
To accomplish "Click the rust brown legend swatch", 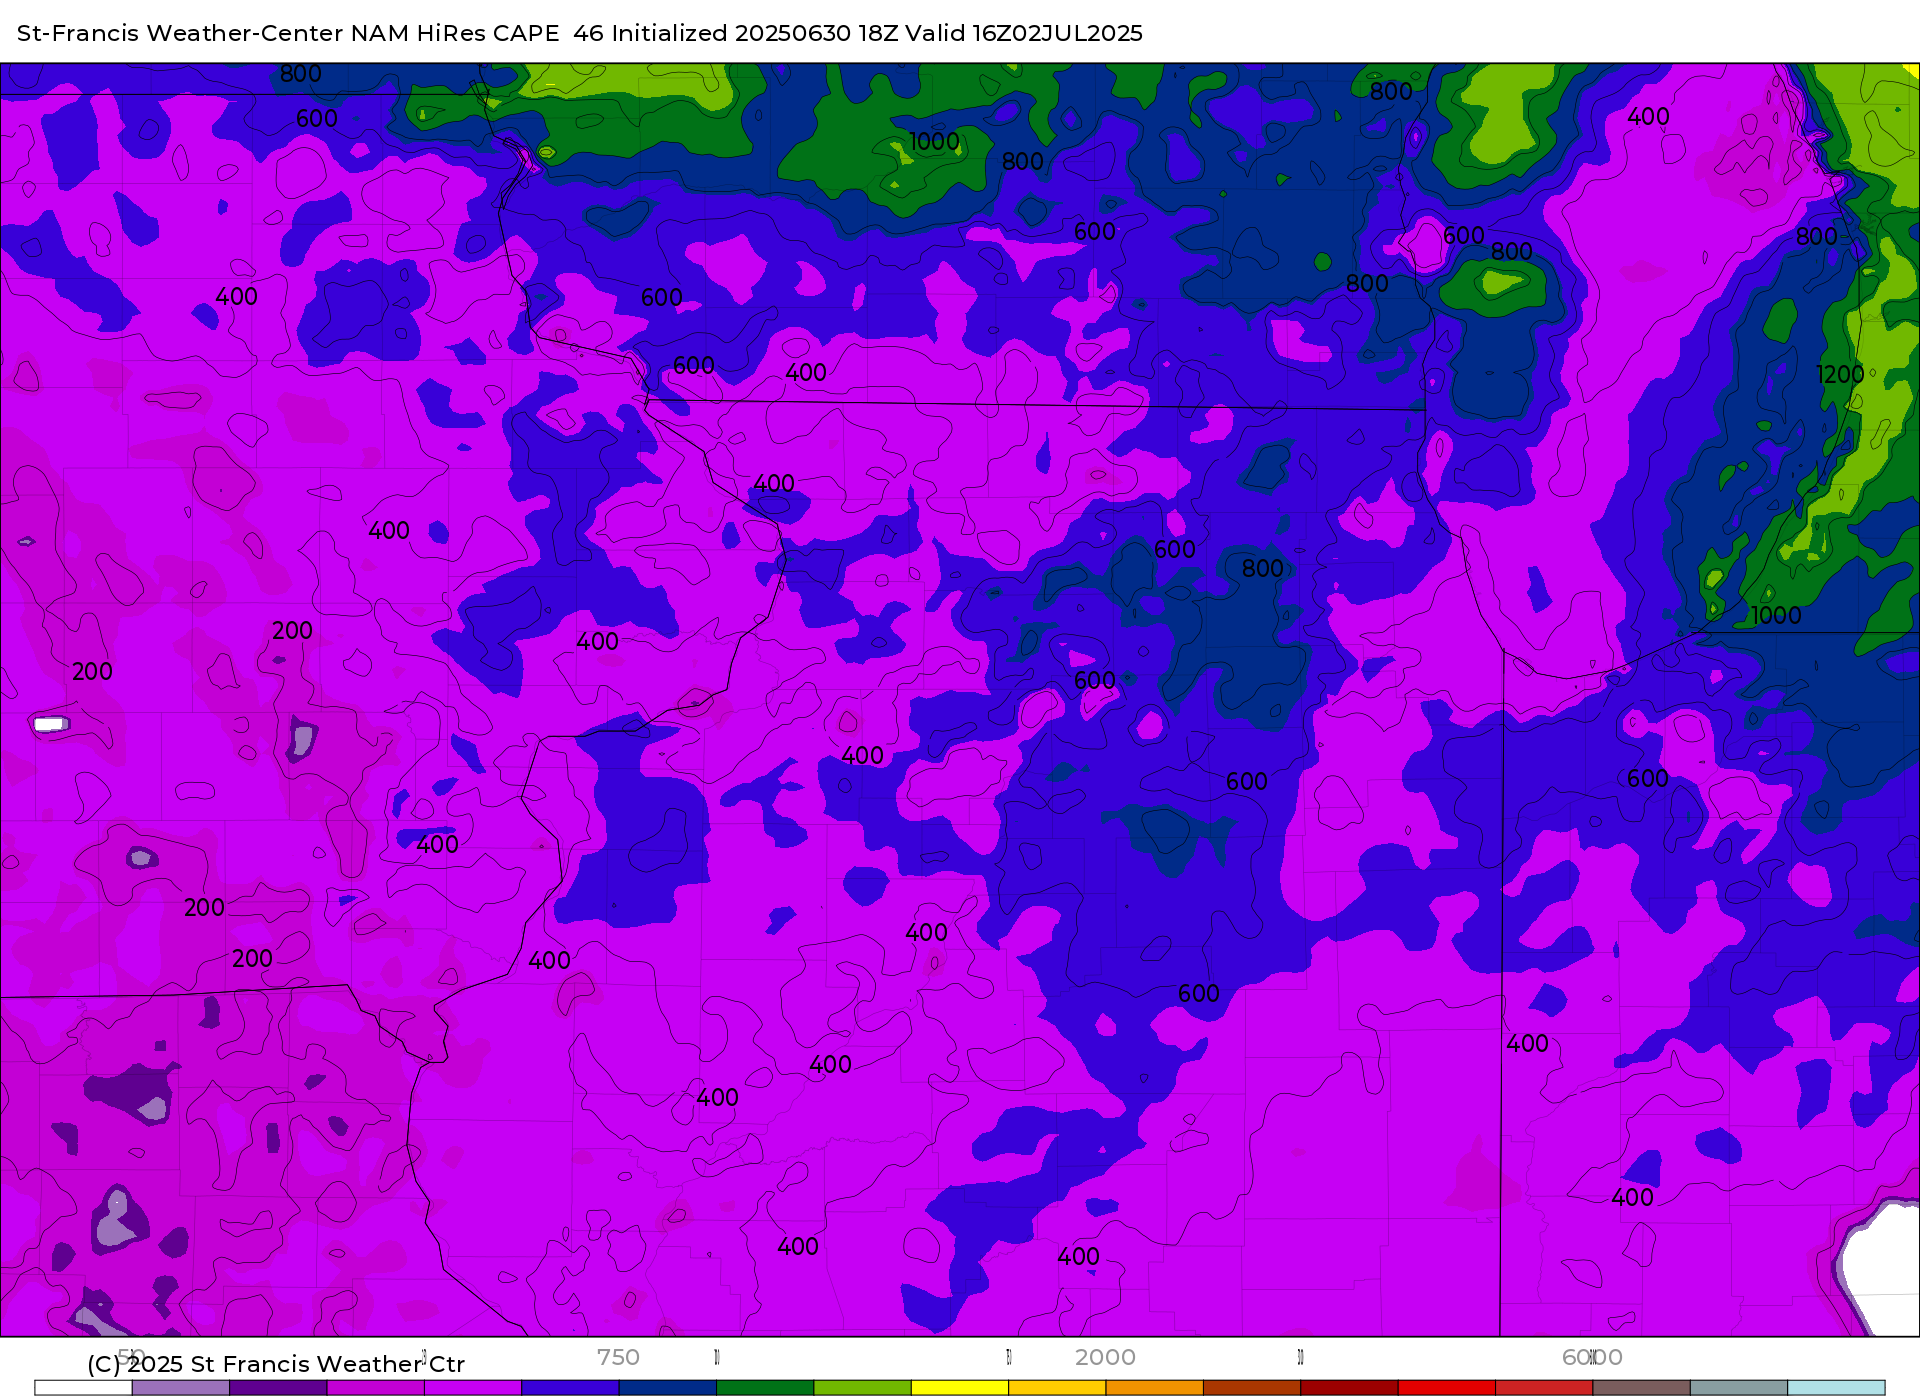I will [x=1252, y=1388].
